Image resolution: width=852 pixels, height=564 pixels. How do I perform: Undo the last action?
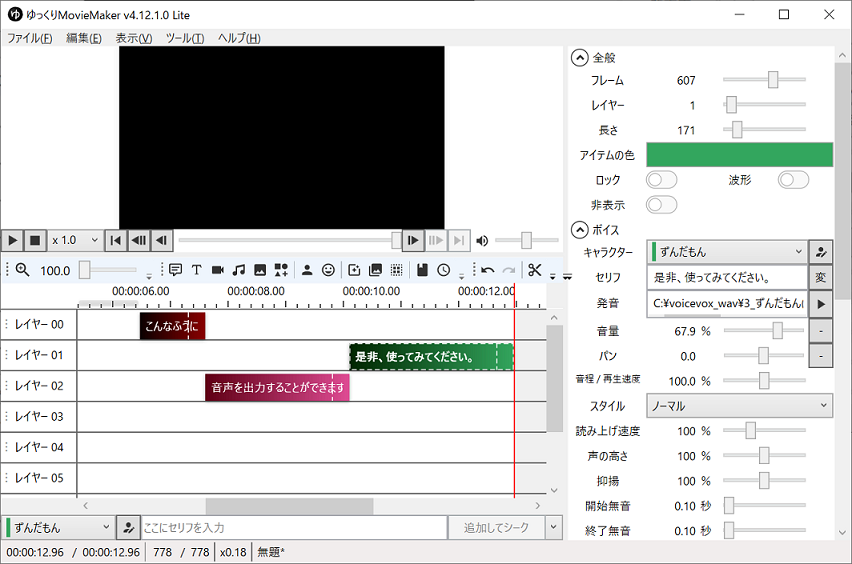coord(487,270)
